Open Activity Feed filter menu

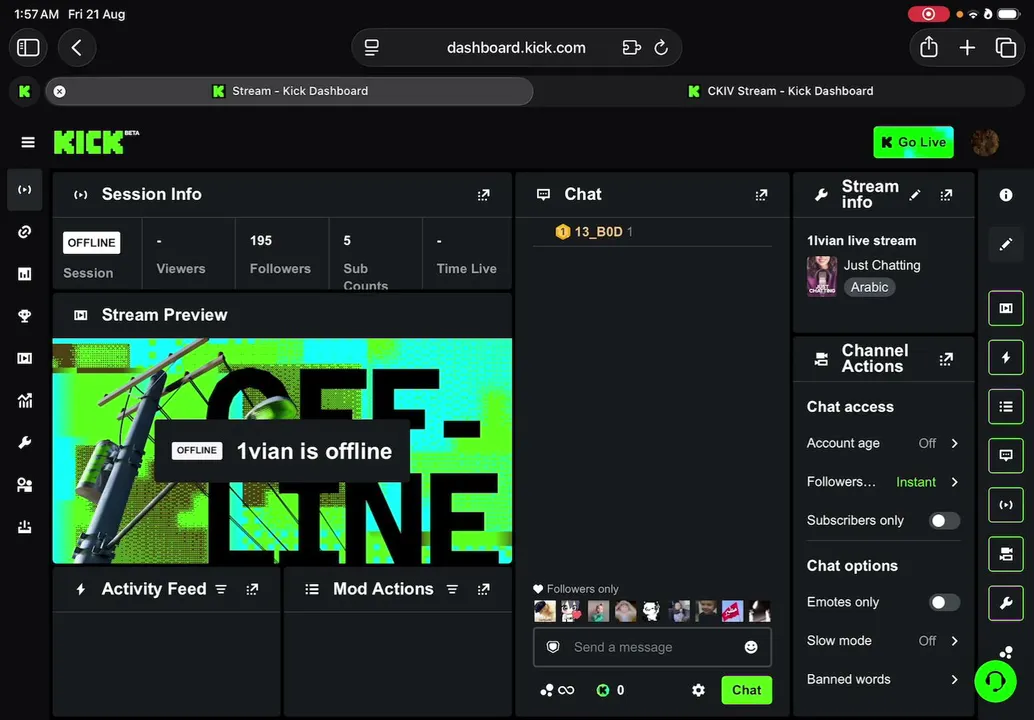pos(221,589)
